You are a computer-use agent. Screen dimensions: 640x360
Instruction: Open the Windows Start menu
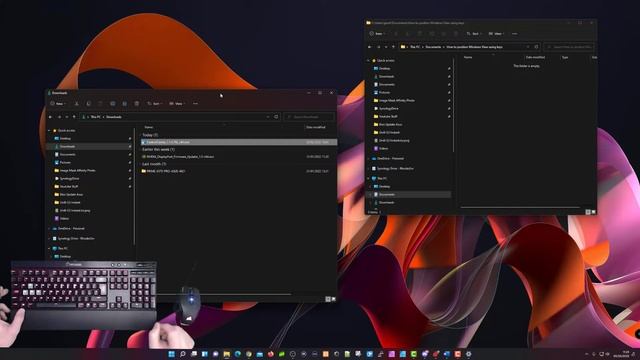click(x=172, y=354)
